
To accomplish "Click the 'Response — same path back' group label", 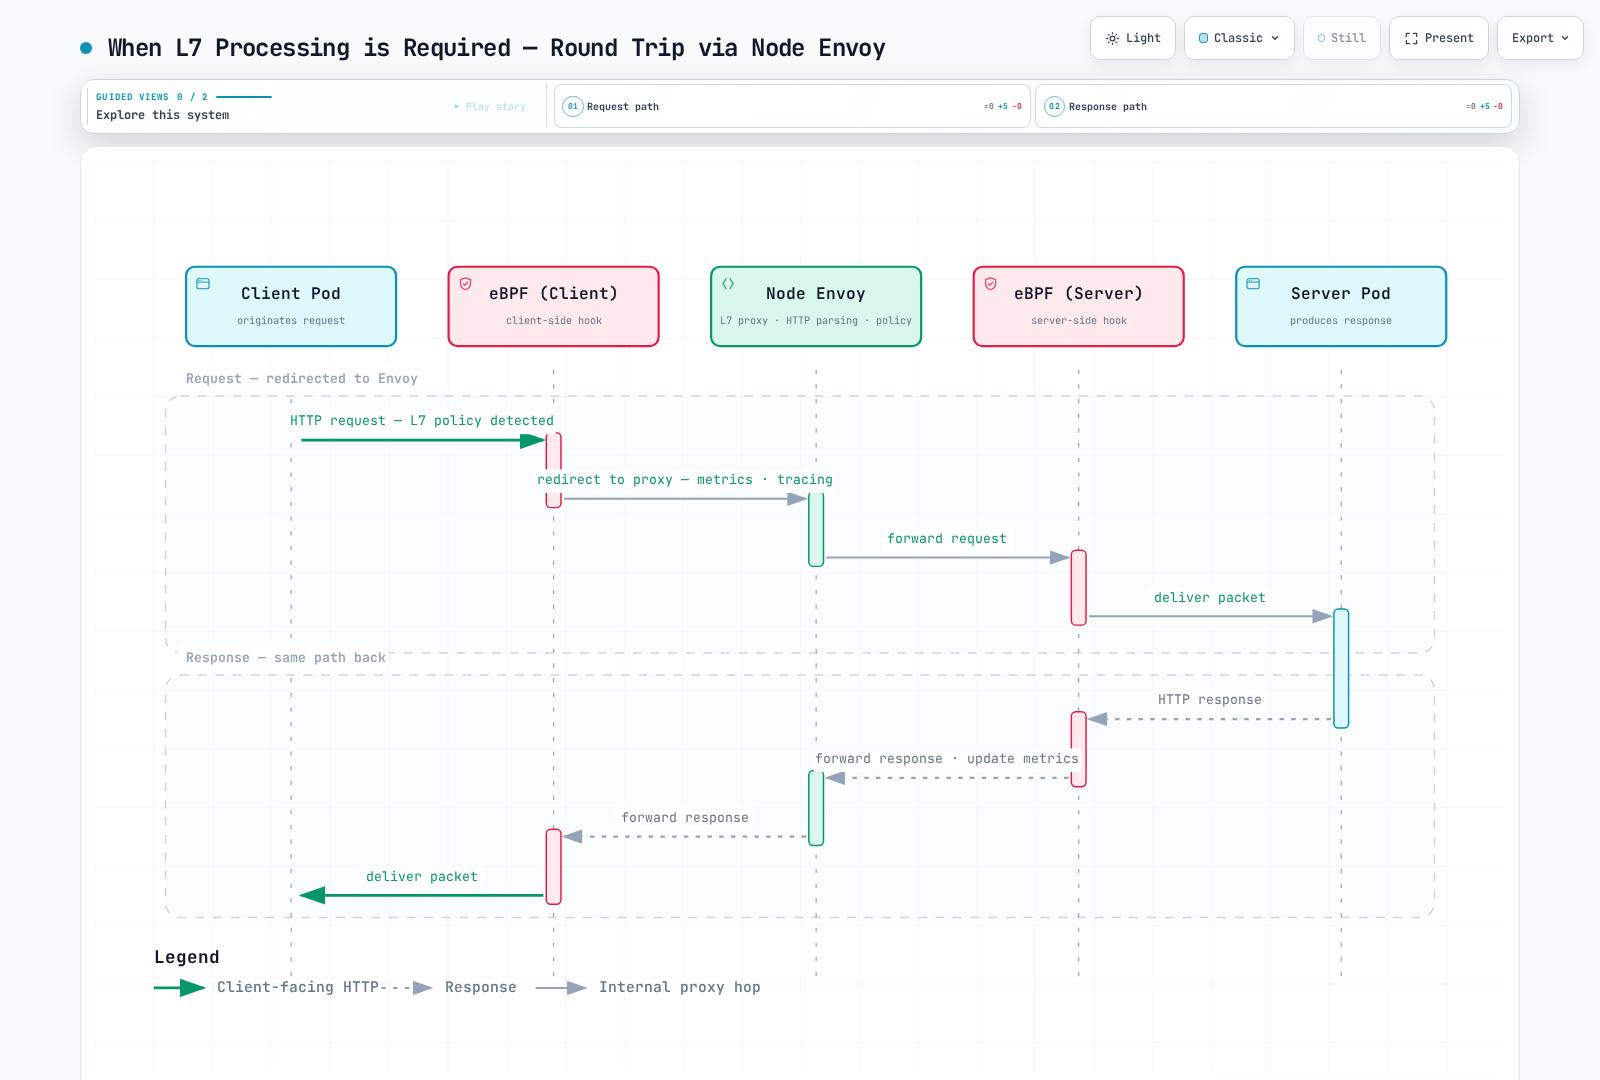I will pyautogui.click(x=286, y=658).
